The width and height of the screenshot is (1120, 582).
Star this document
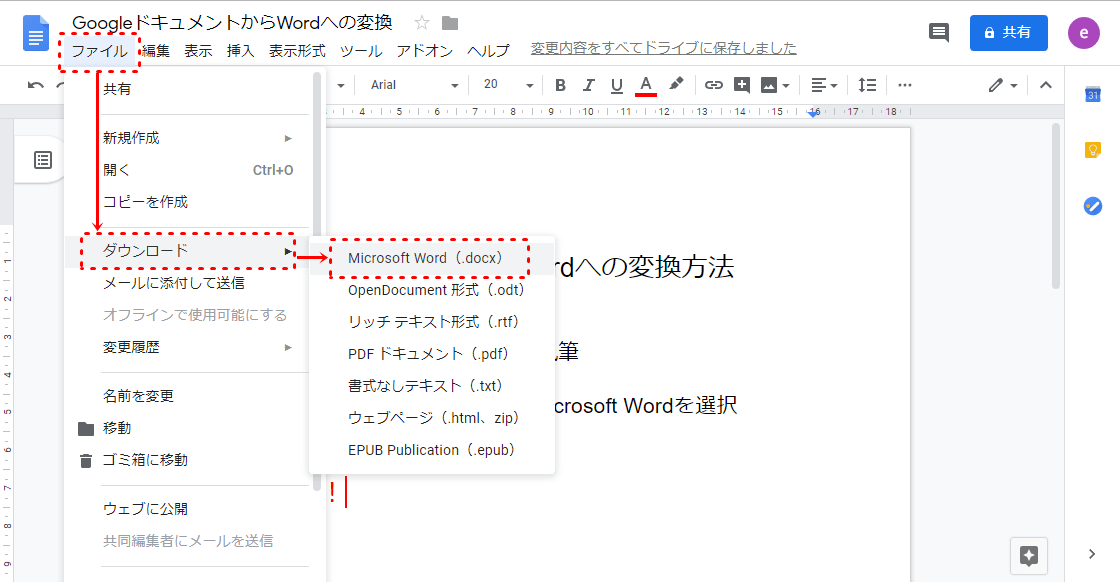[x=422, y=23]
